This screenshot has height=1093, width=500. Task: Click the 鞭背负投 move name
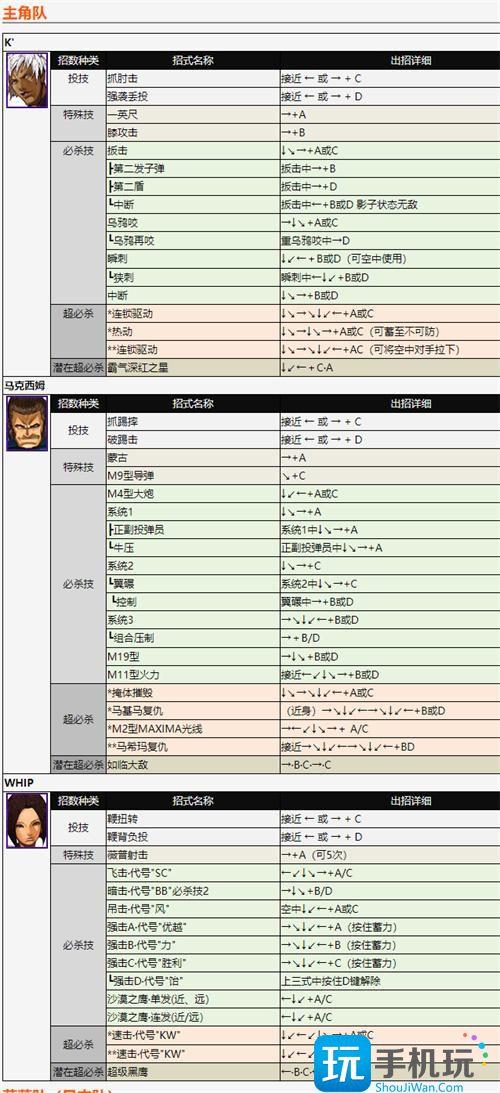(128, 836)
